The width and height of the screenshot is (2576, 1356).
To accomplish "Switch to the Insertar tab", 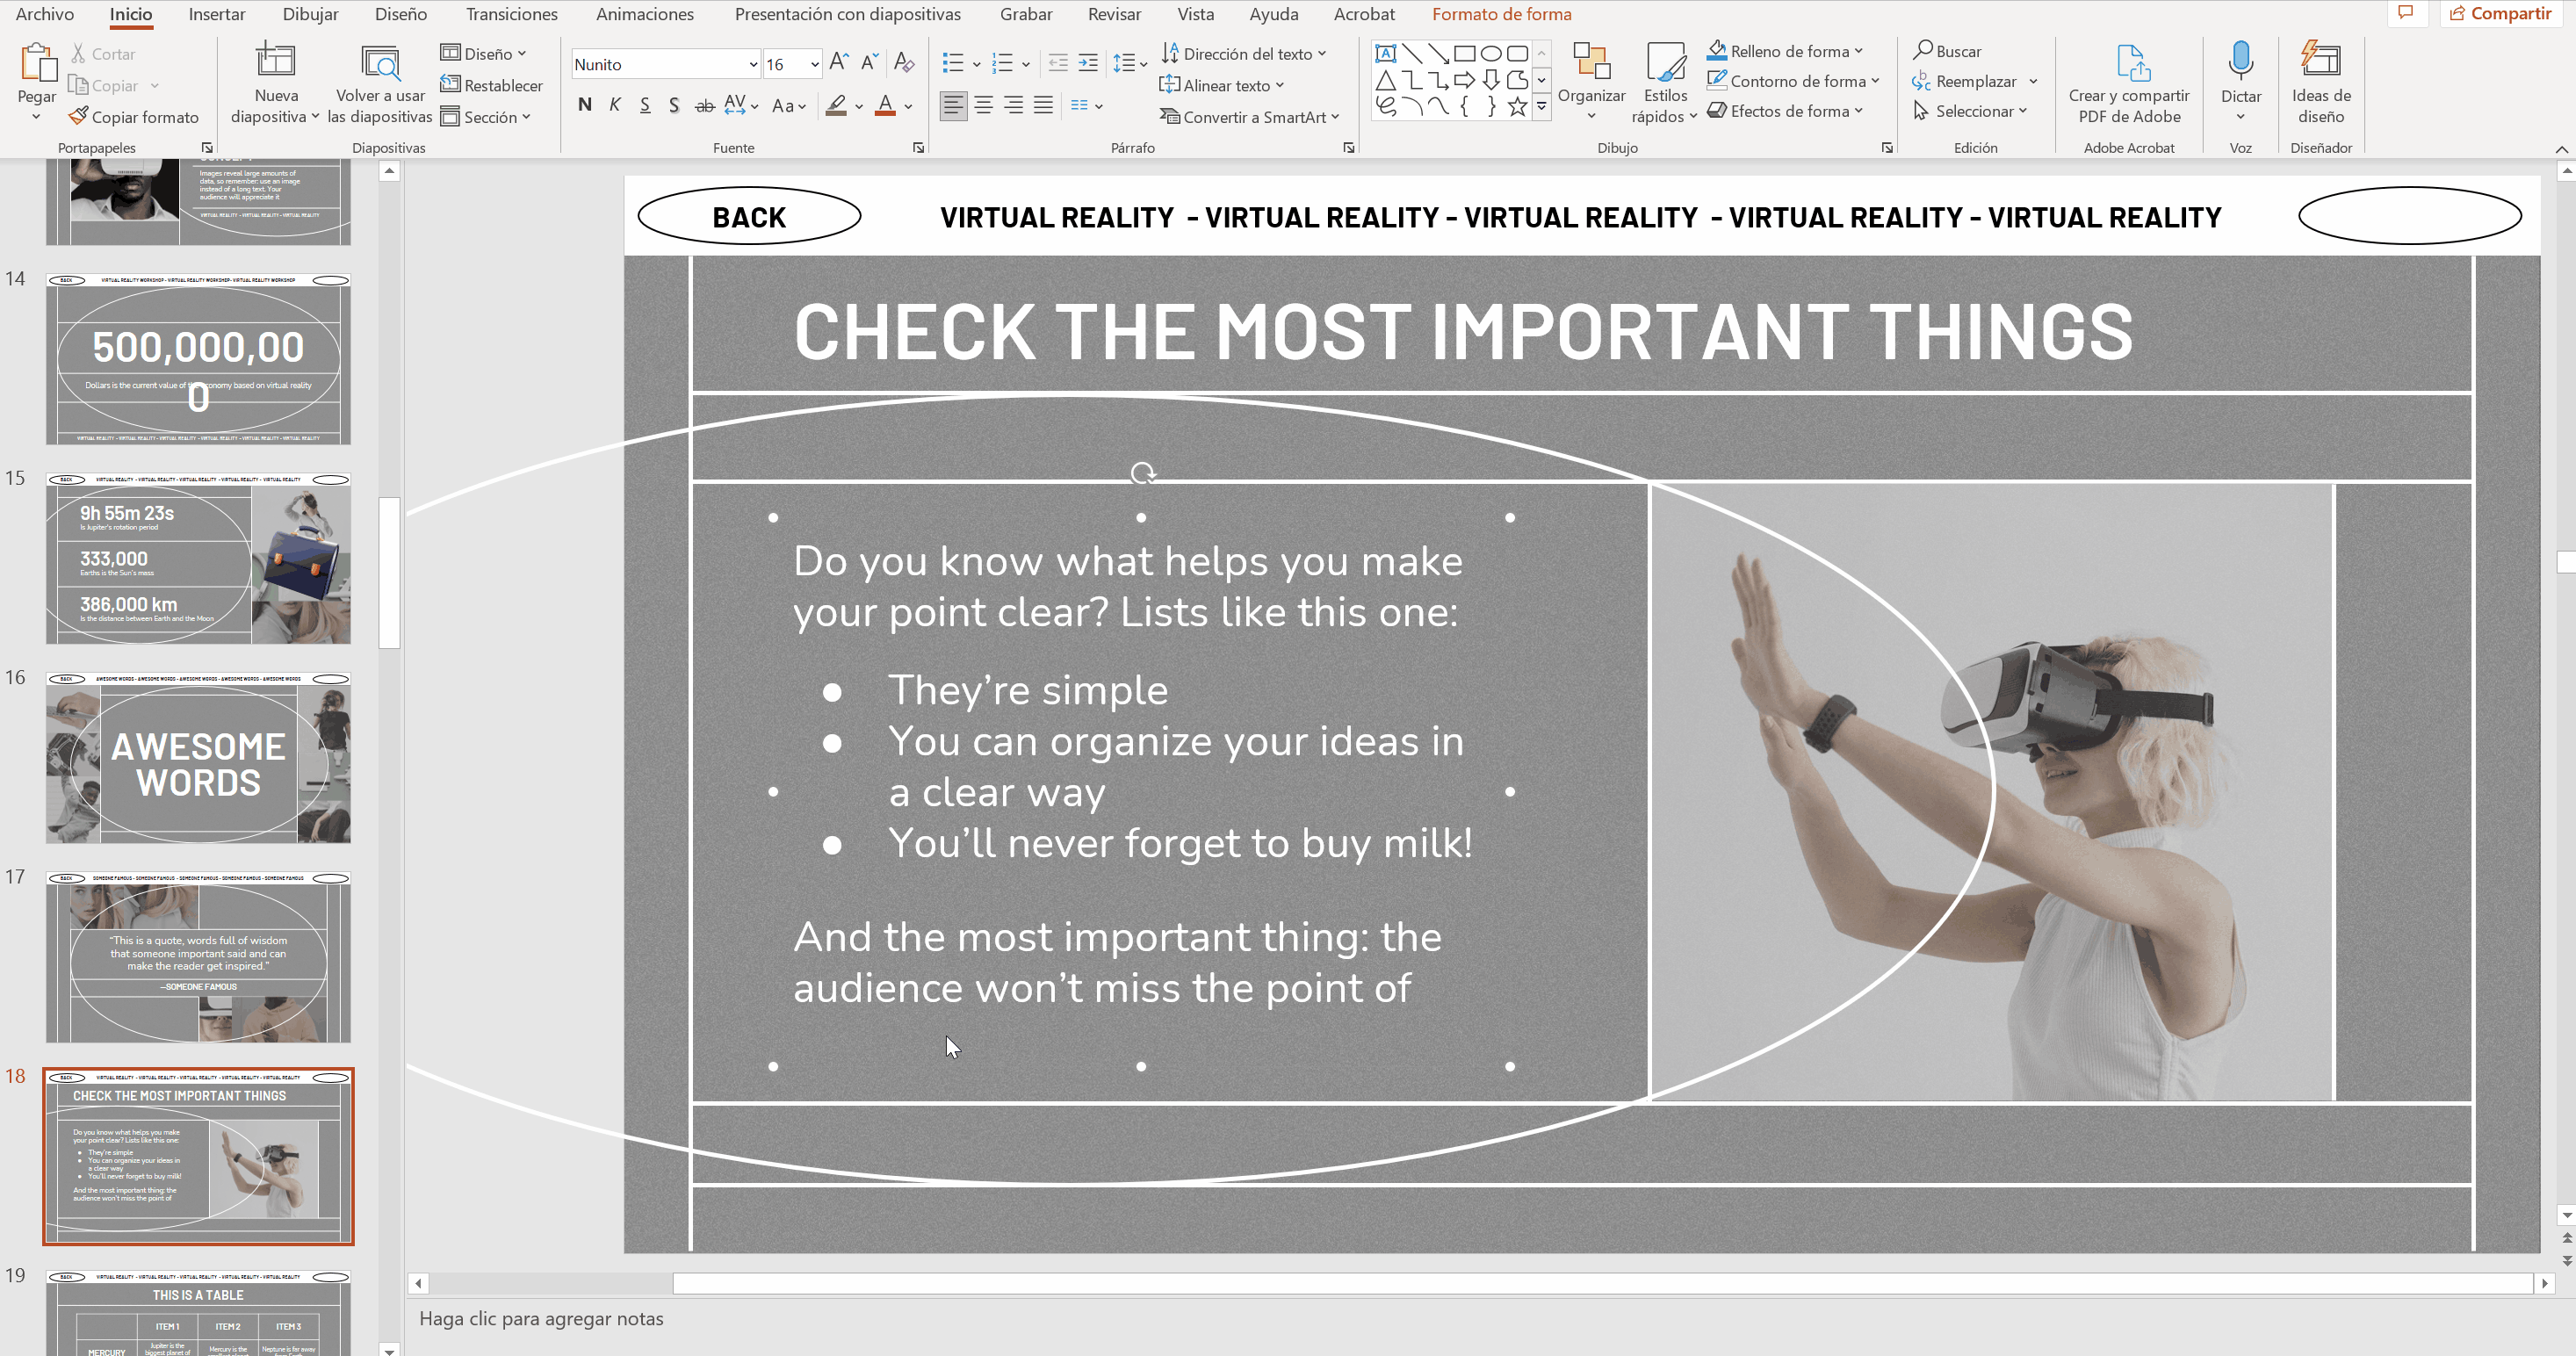I will pyautogui.click(x=217, y=14).
